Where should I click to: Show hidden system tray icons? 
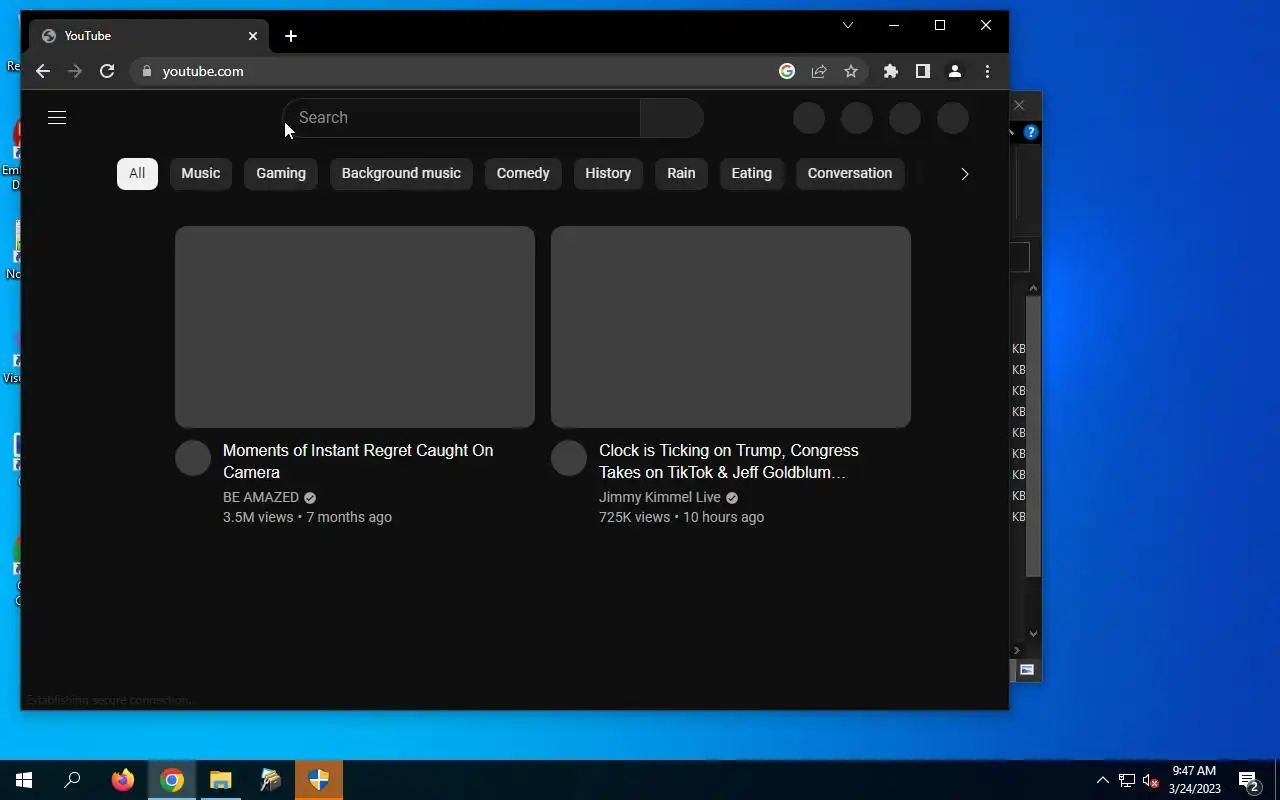1102,780
